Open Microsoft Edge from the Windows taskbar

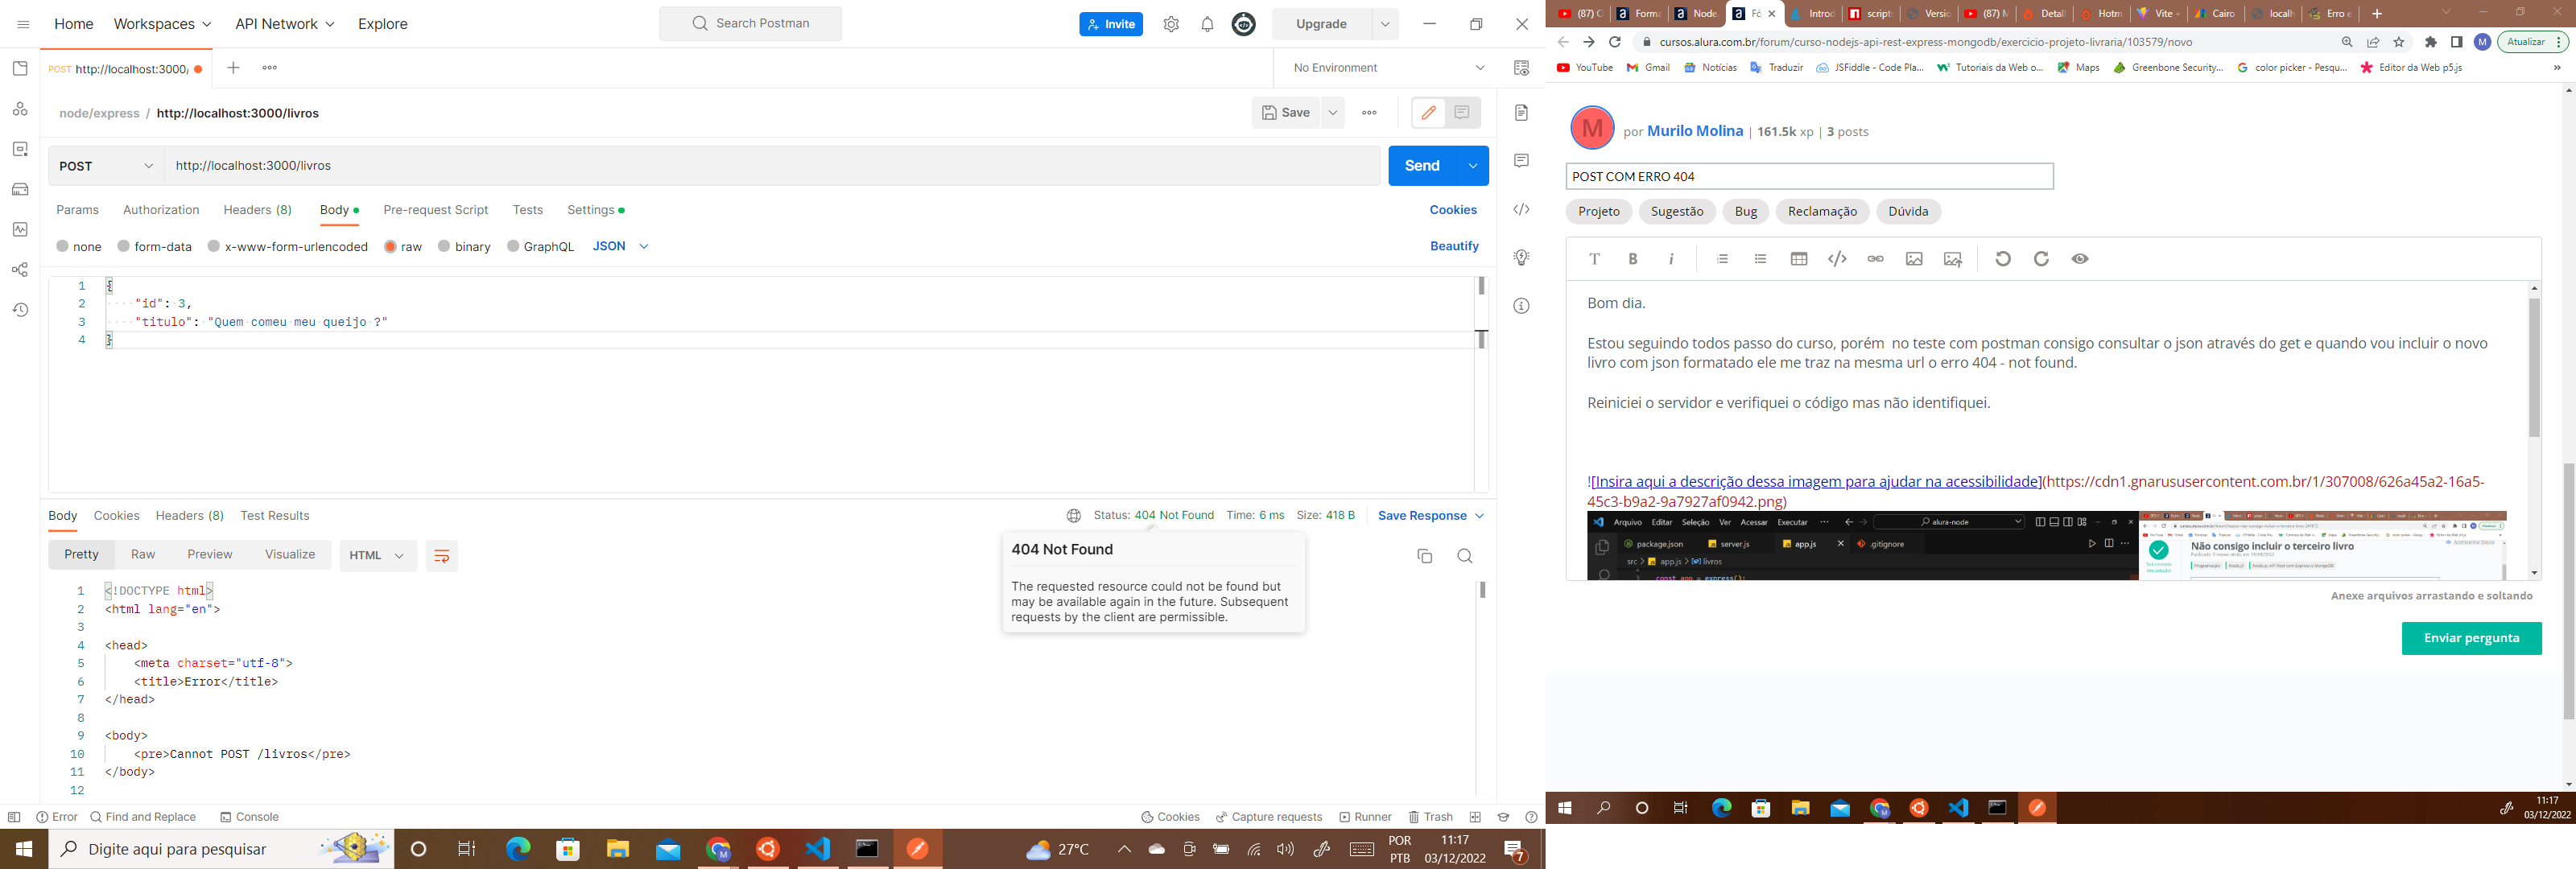pyautogui.click(x=518, y=849)
